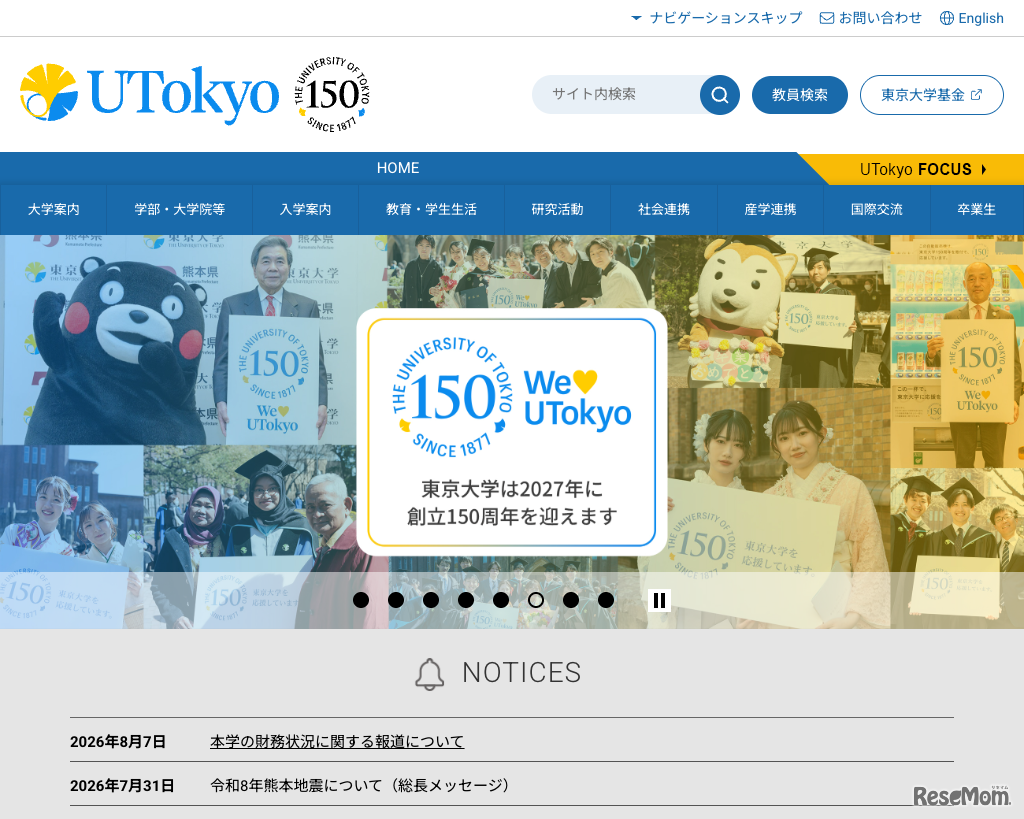The image size is (1024, 819).
Task: Open the 産学連携 menu
Action: (x=771, y=210)
